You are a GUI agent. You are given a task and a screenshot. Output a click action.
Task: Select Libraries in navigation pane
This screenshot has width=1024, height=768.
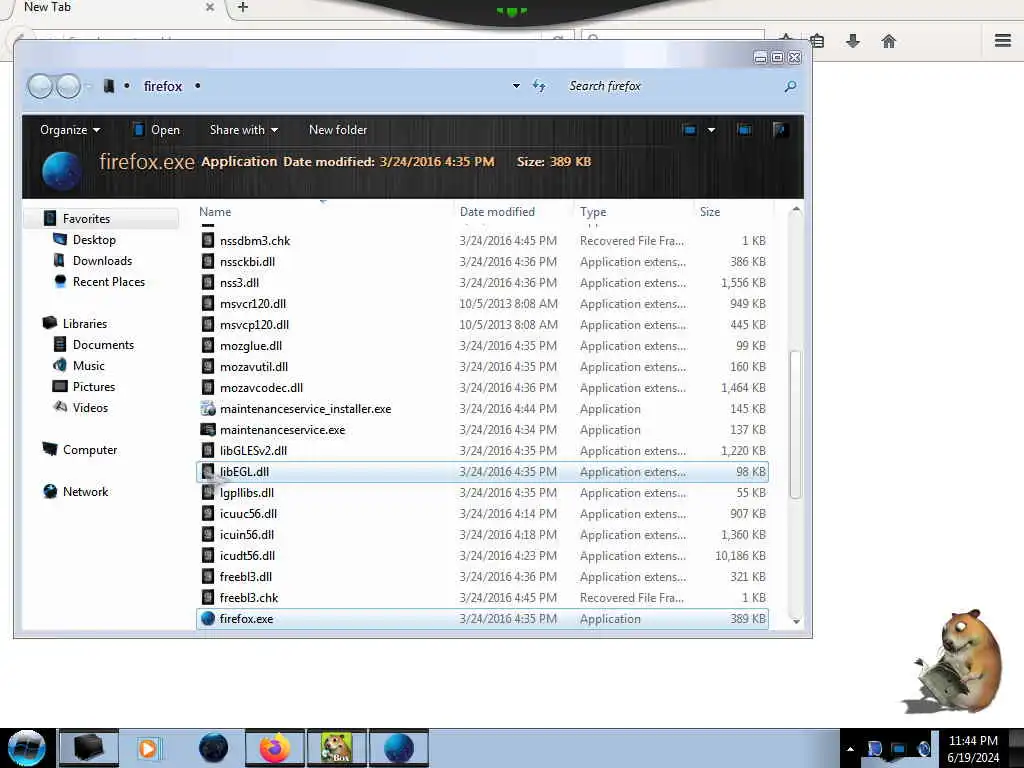click(x=85, y=323)
